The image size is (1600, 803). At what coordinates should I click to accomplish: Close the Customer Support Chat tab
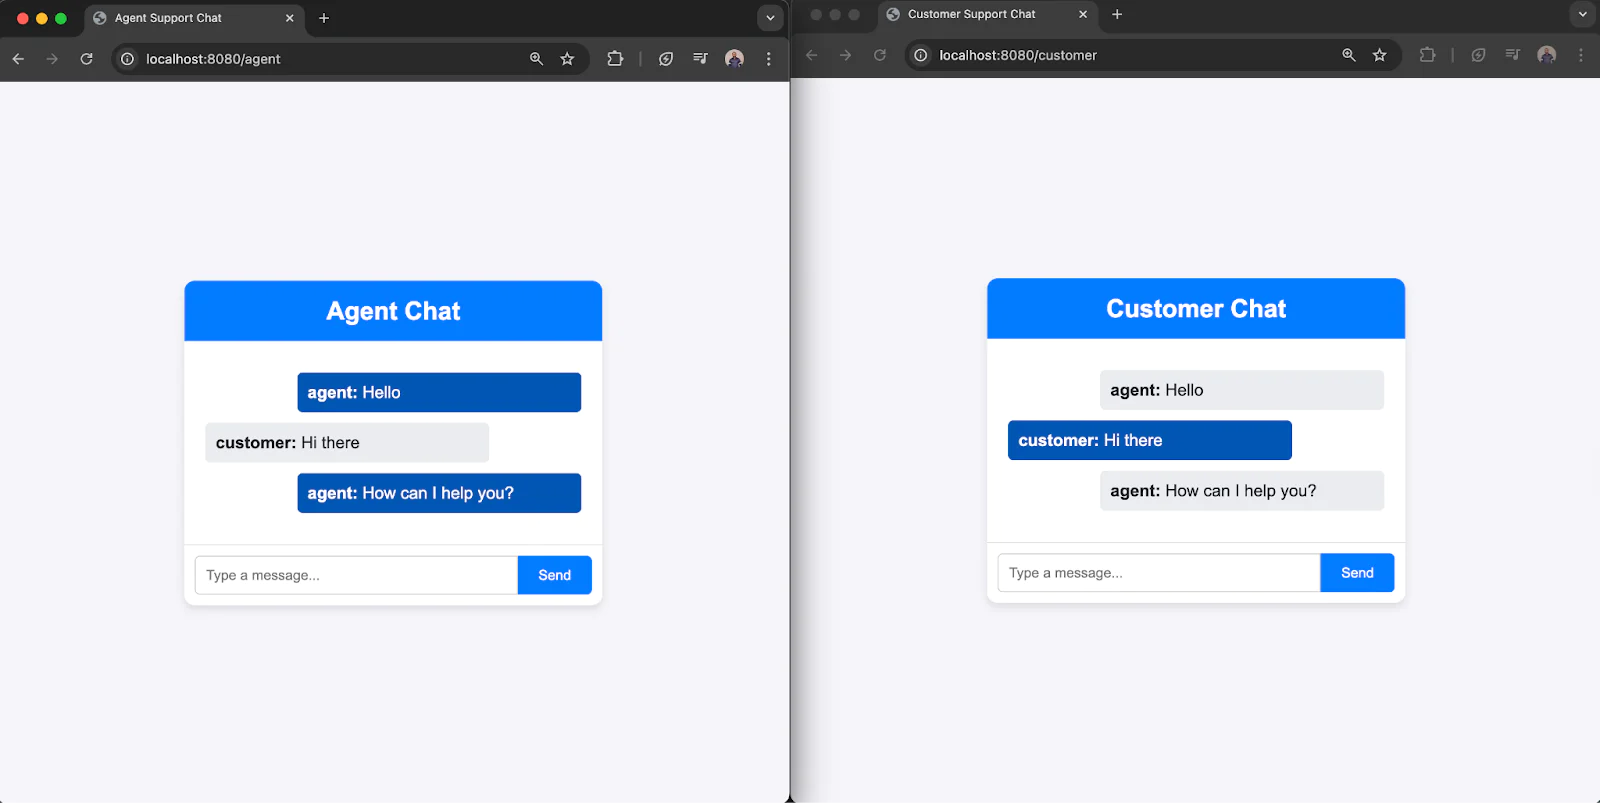pyautogui.click(x=1083, y=14)
